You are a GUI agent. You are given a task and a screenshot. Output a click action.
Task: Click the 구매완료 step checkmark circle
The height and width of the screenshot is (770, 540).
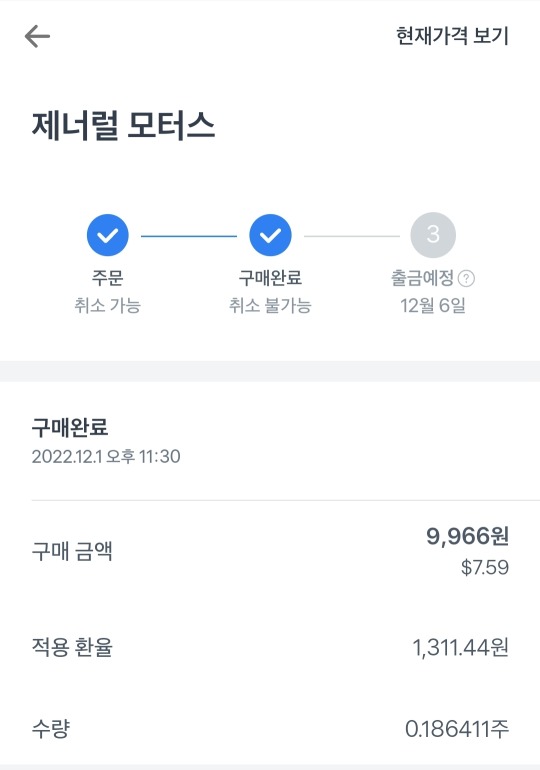point(270,235)
